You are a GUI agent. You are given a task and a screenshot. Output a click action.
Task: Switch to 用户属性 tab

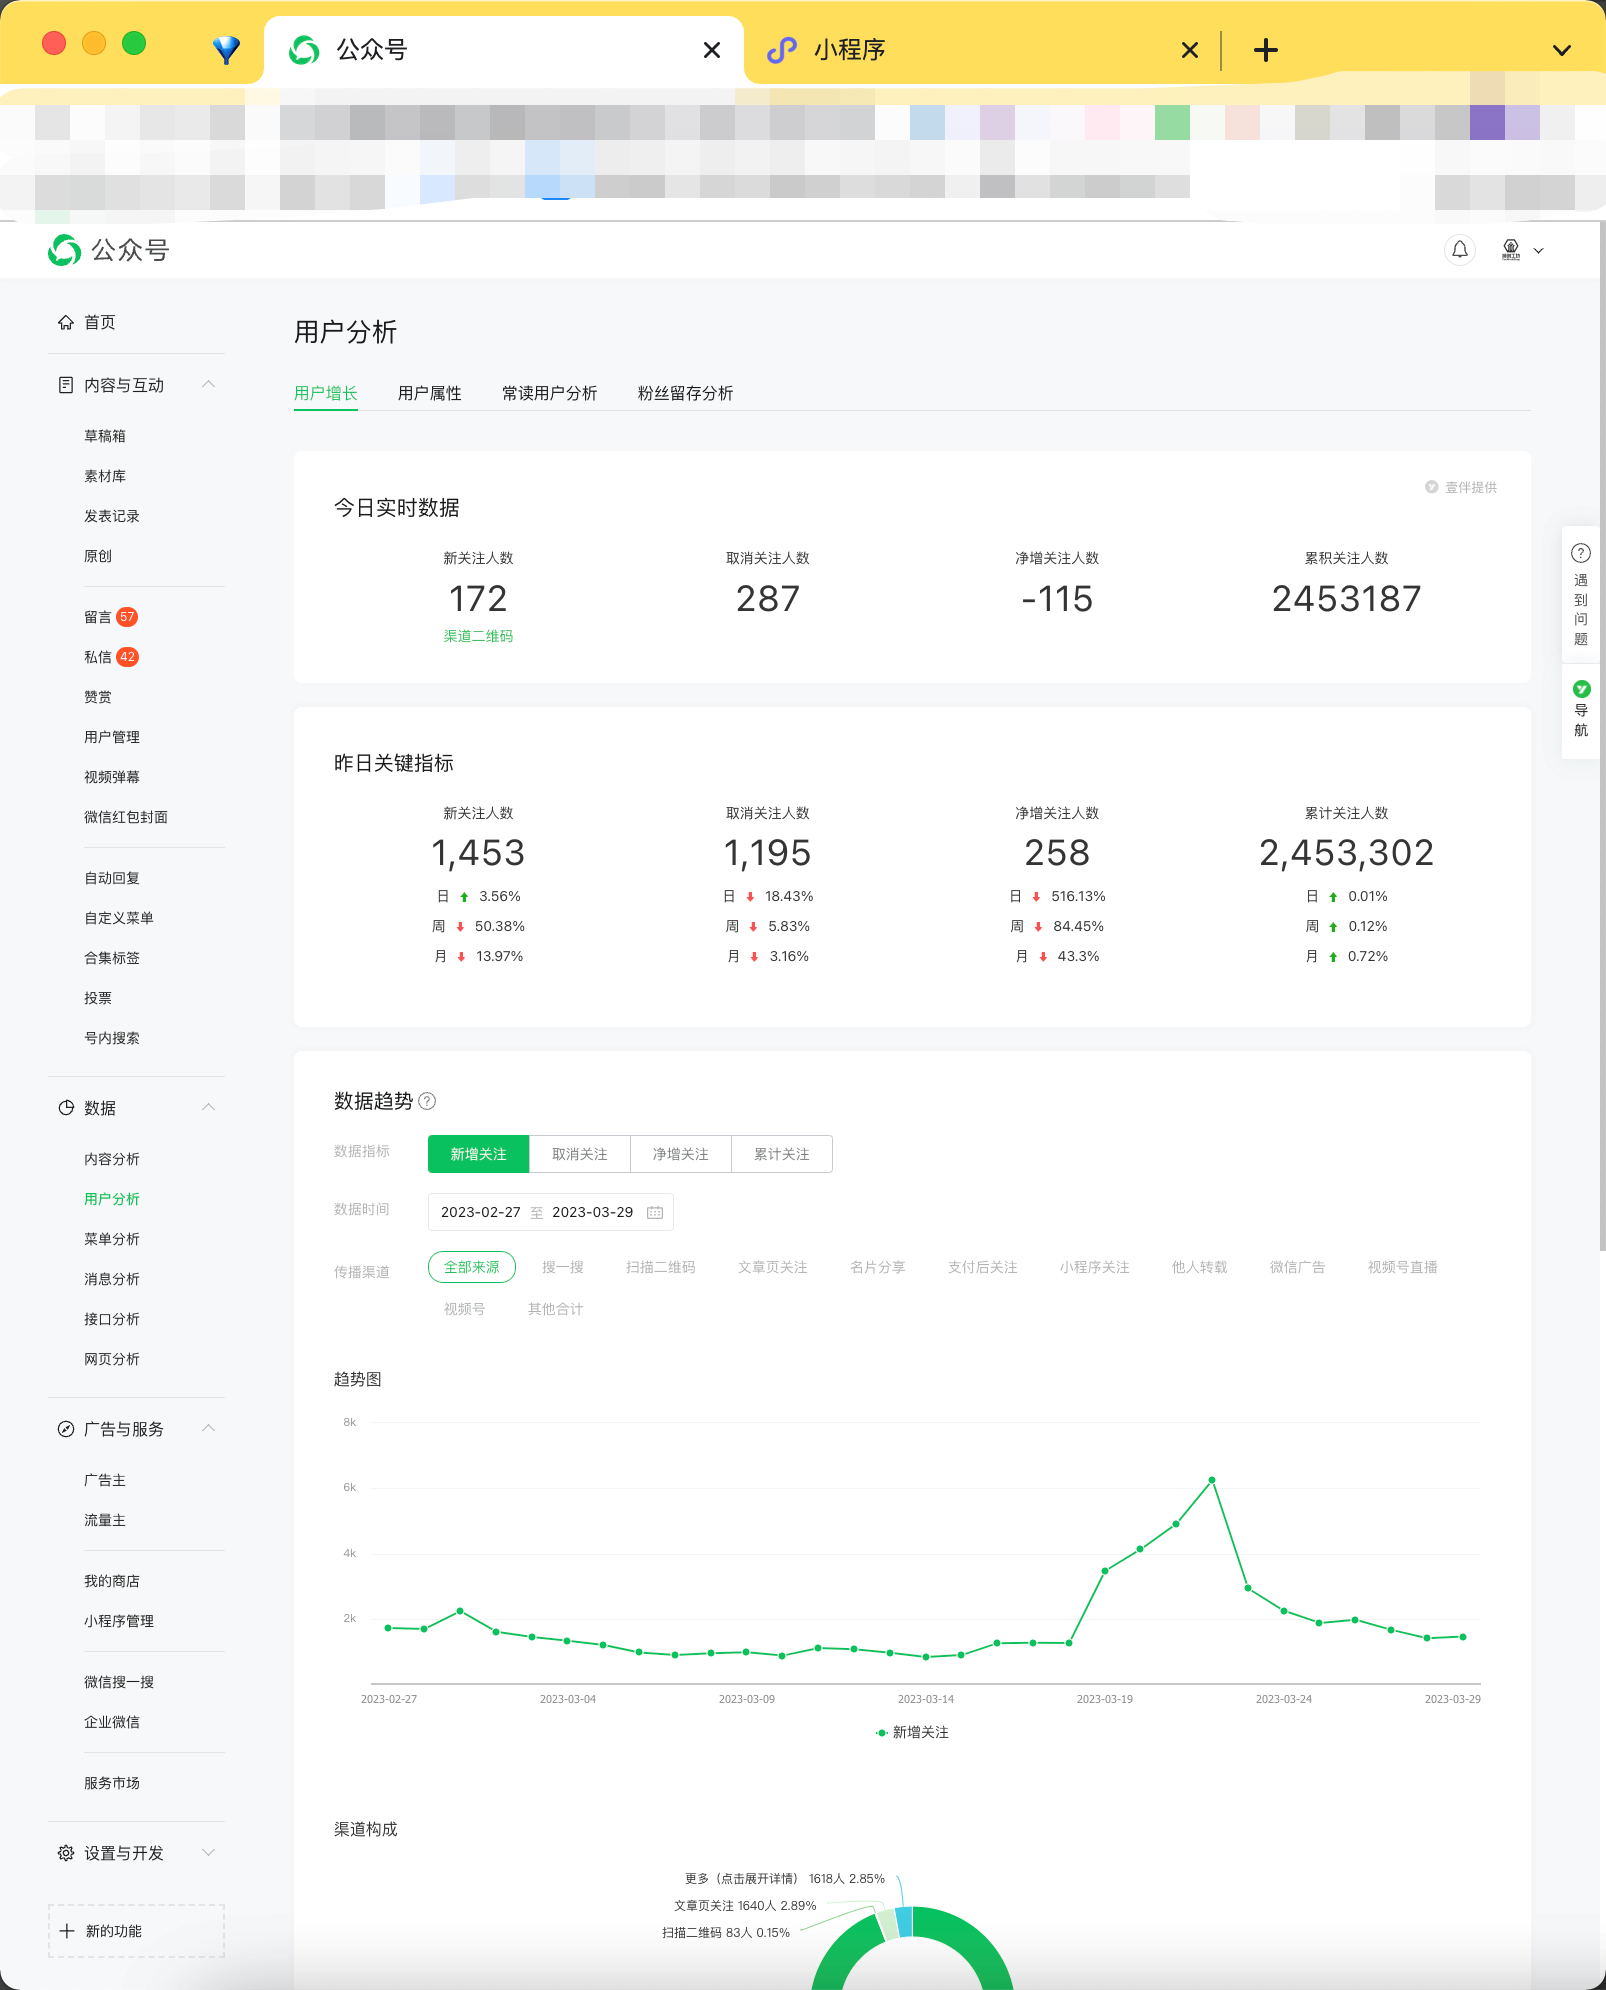430,393
